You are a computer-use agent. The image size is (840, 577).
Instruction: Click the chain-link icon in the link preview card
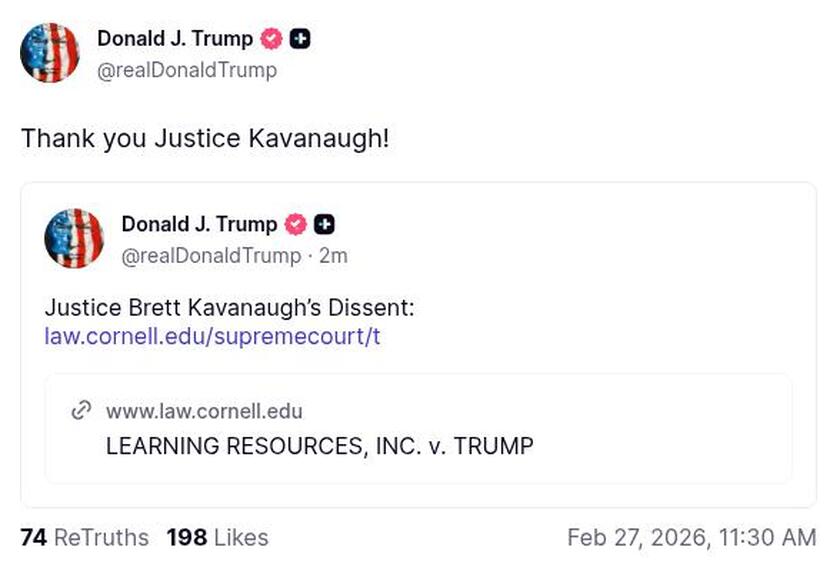pyautogui.click(x=81, y=411)
